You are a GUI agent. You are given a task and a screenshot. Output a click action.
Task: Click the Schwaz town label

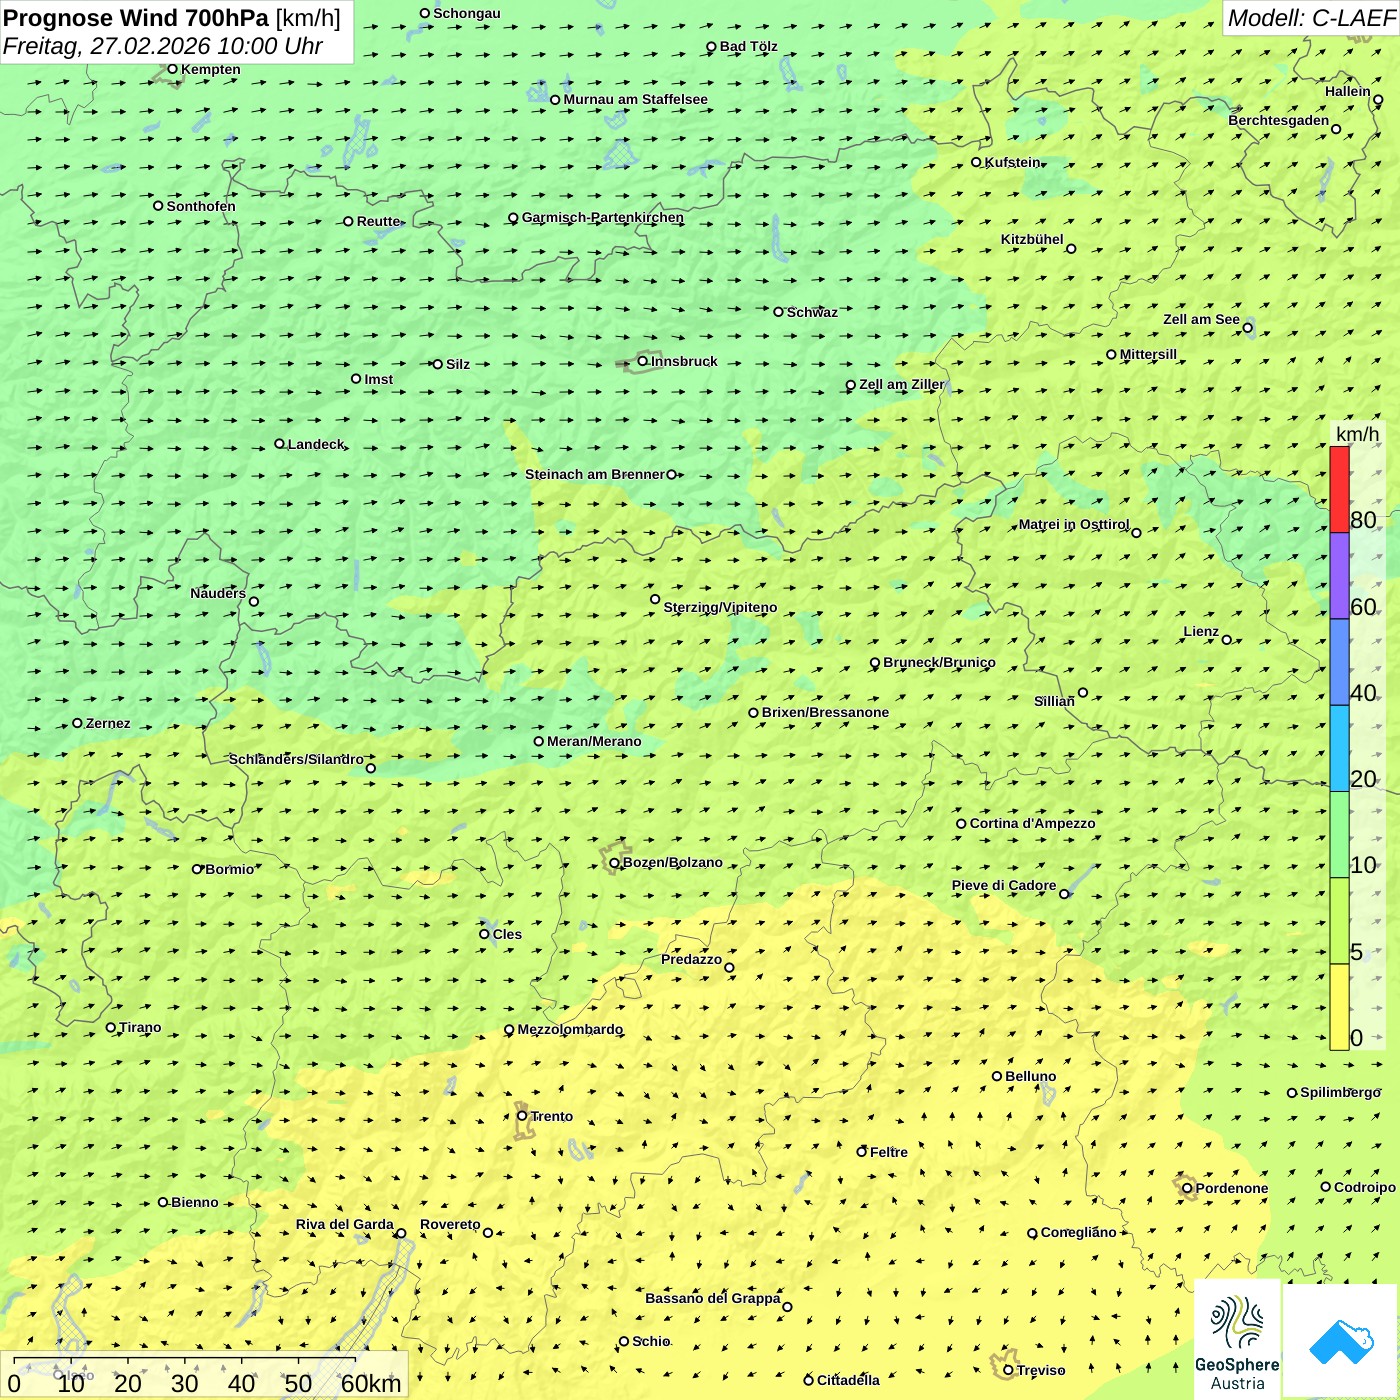pos(812,312)
